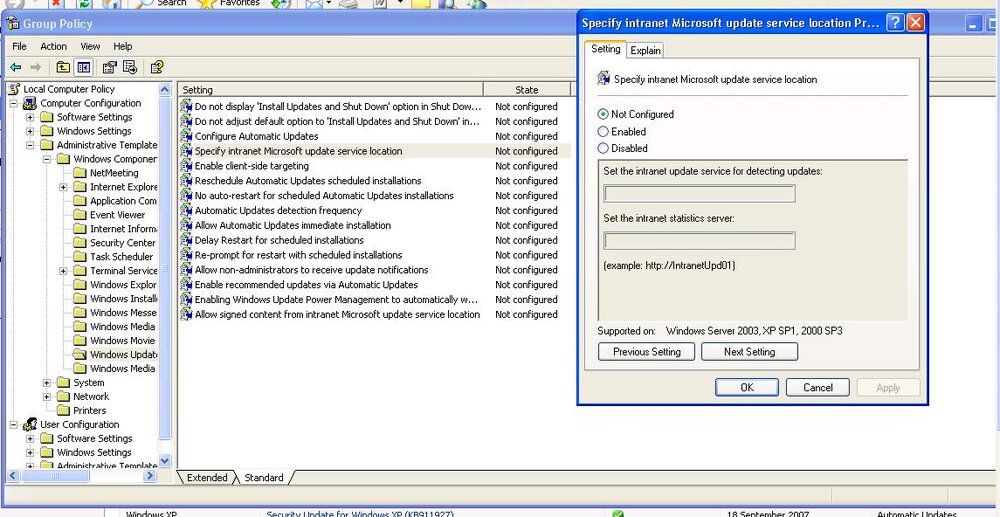Viewport: 1000px width, 517px height.
Task: Click icon for Re-prompt for restart with scheduled installations
Action: click(186, 254)
